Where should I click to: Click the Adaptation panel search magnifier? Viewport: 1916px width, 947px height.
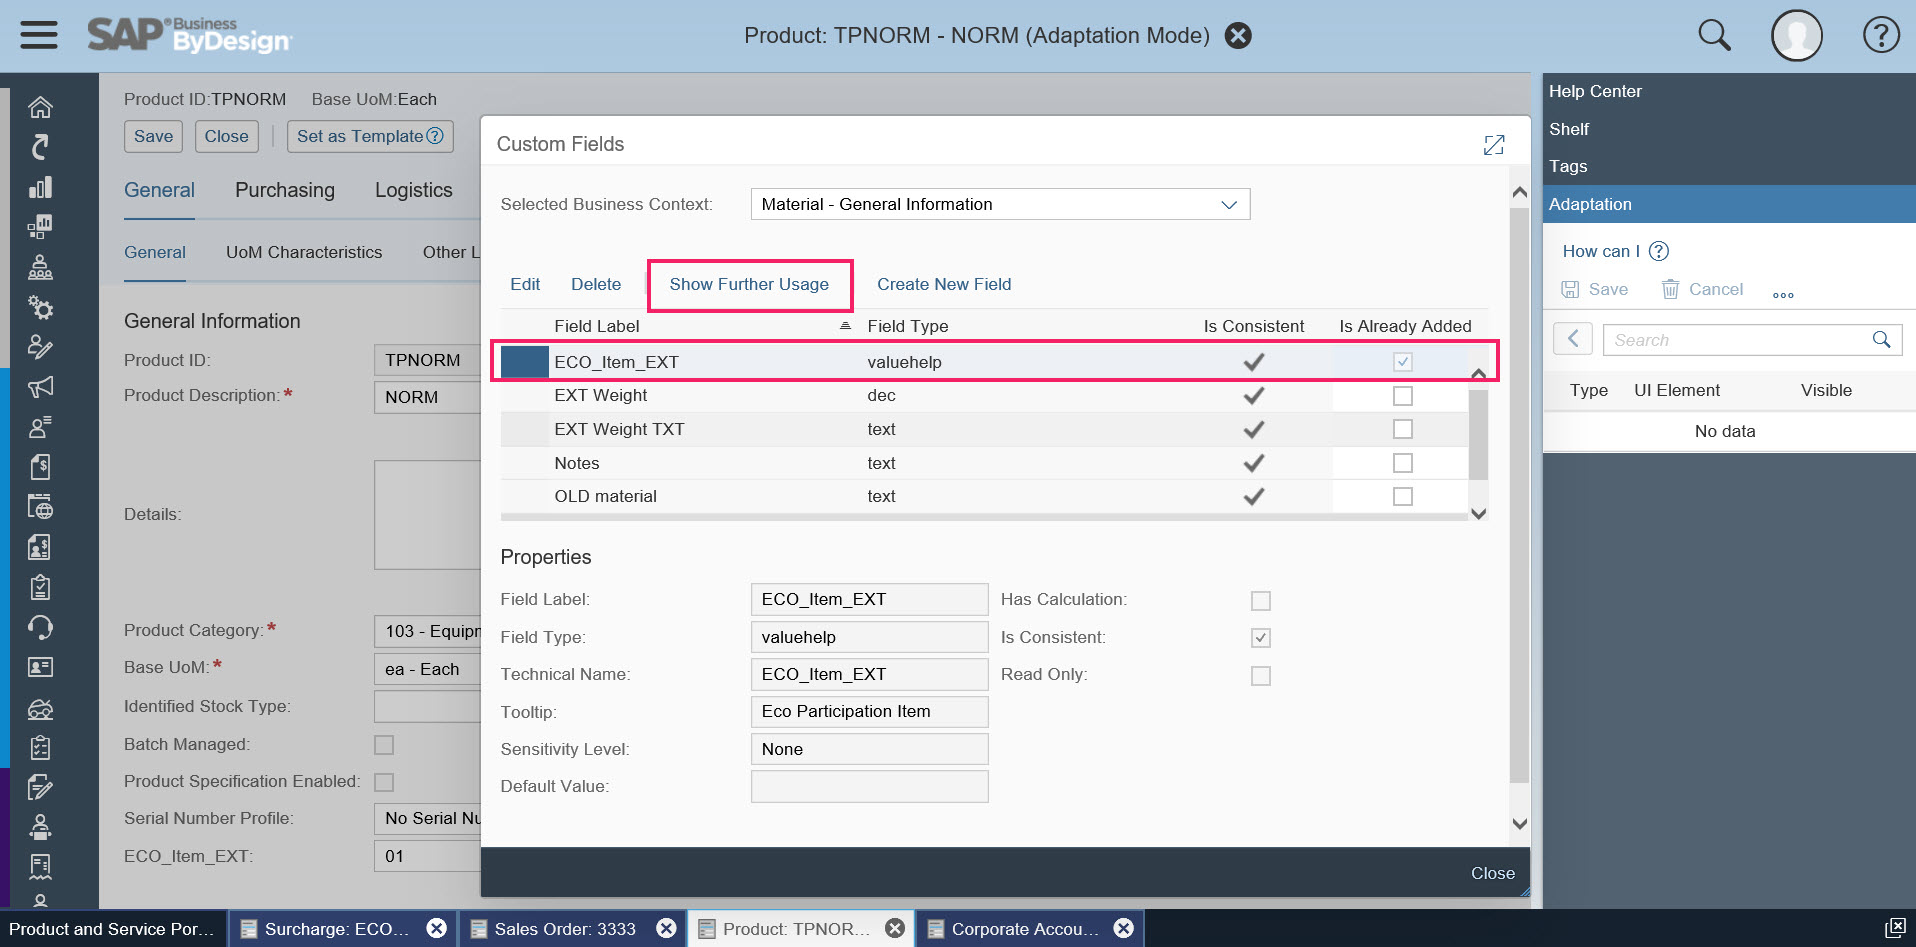pos(1881,340)
